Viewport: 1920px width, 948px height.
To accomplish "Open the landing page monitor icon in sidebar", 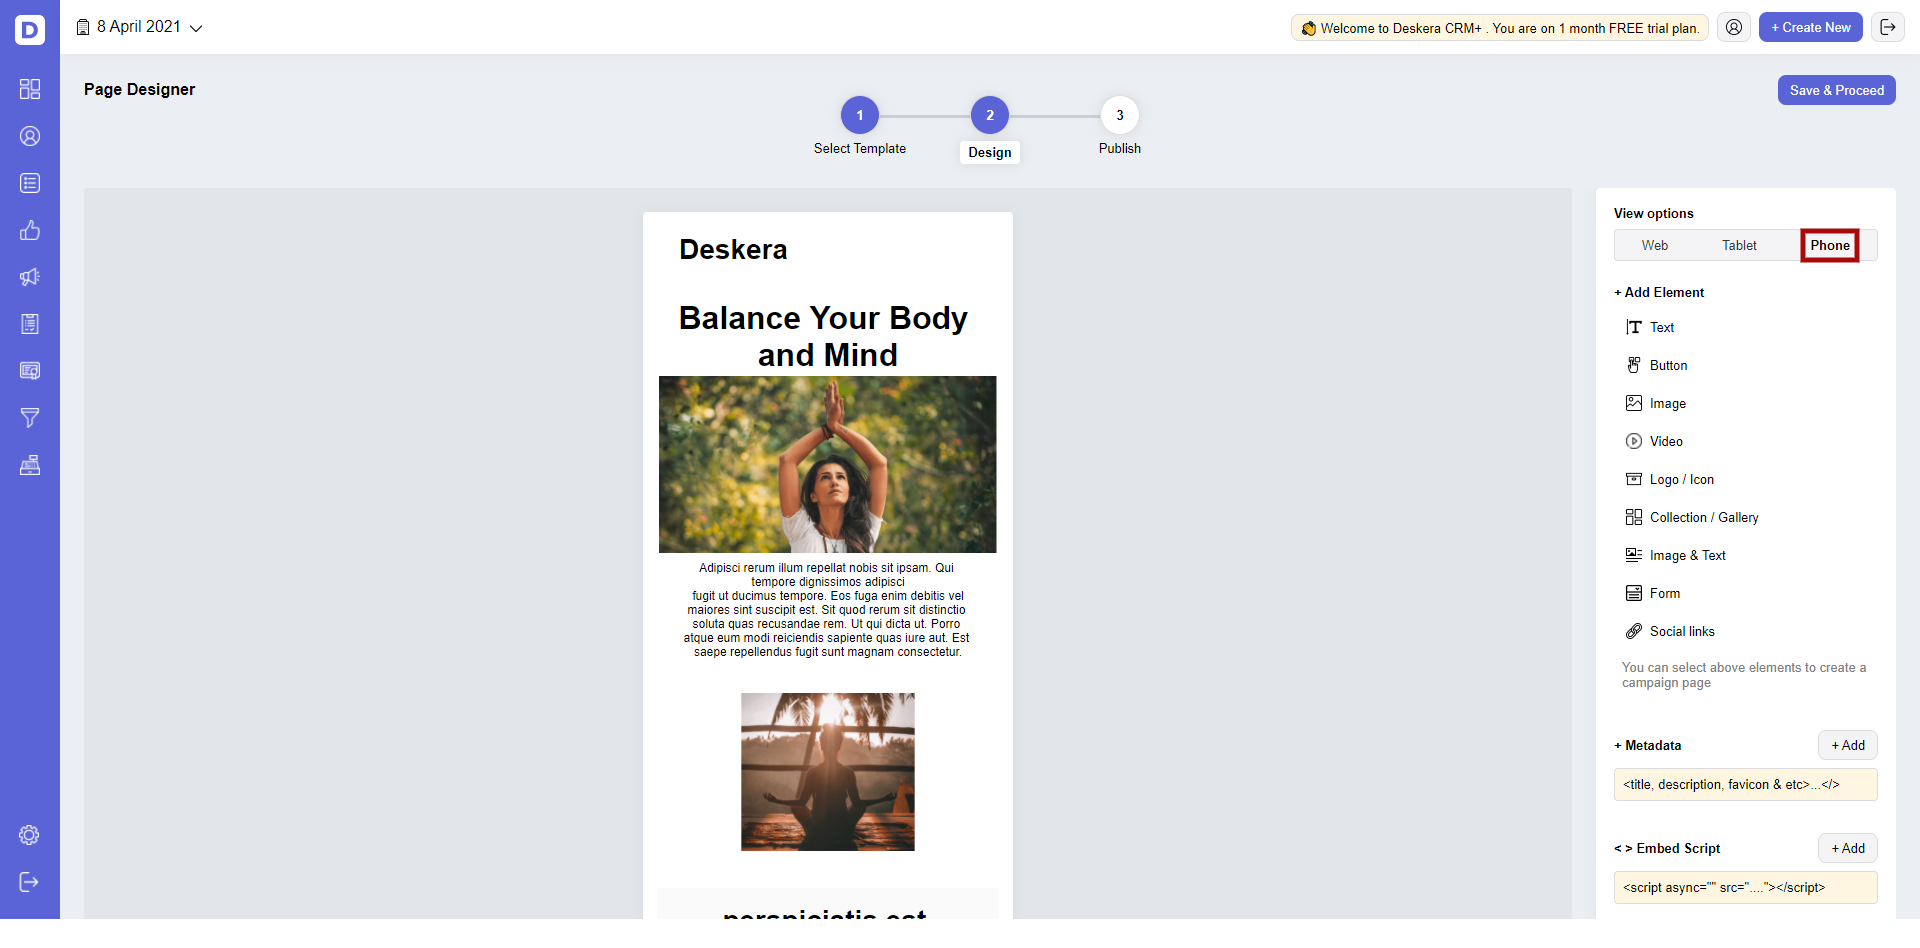I will pyautogui.click(x=30, y=371).
